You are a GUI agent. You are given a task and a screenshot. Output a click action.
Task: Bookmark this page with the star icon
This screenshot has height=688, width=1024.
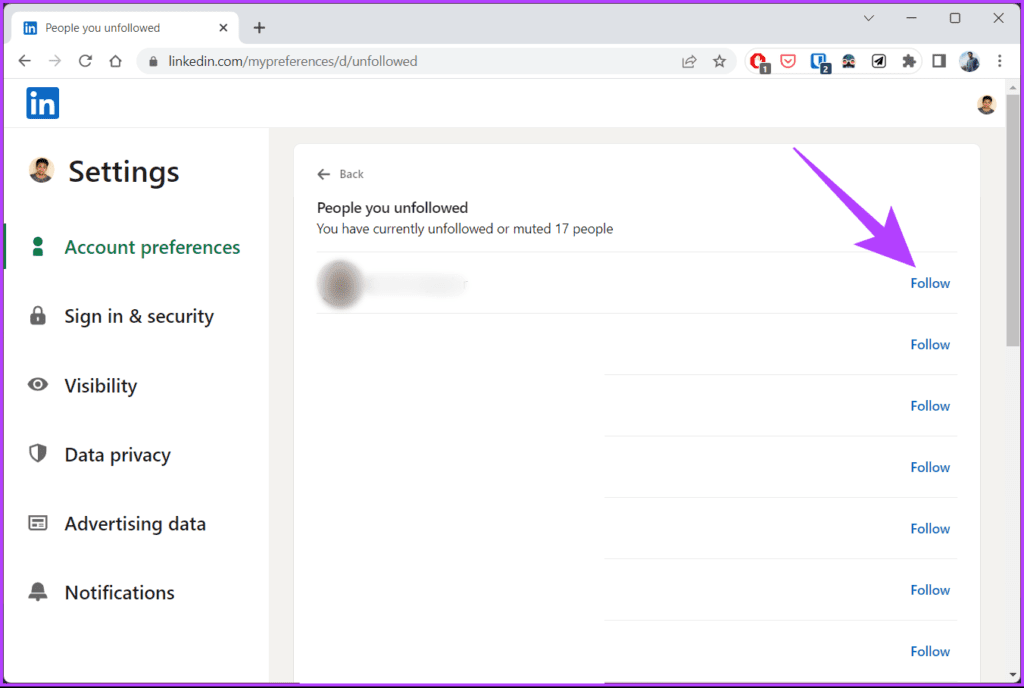719,61
